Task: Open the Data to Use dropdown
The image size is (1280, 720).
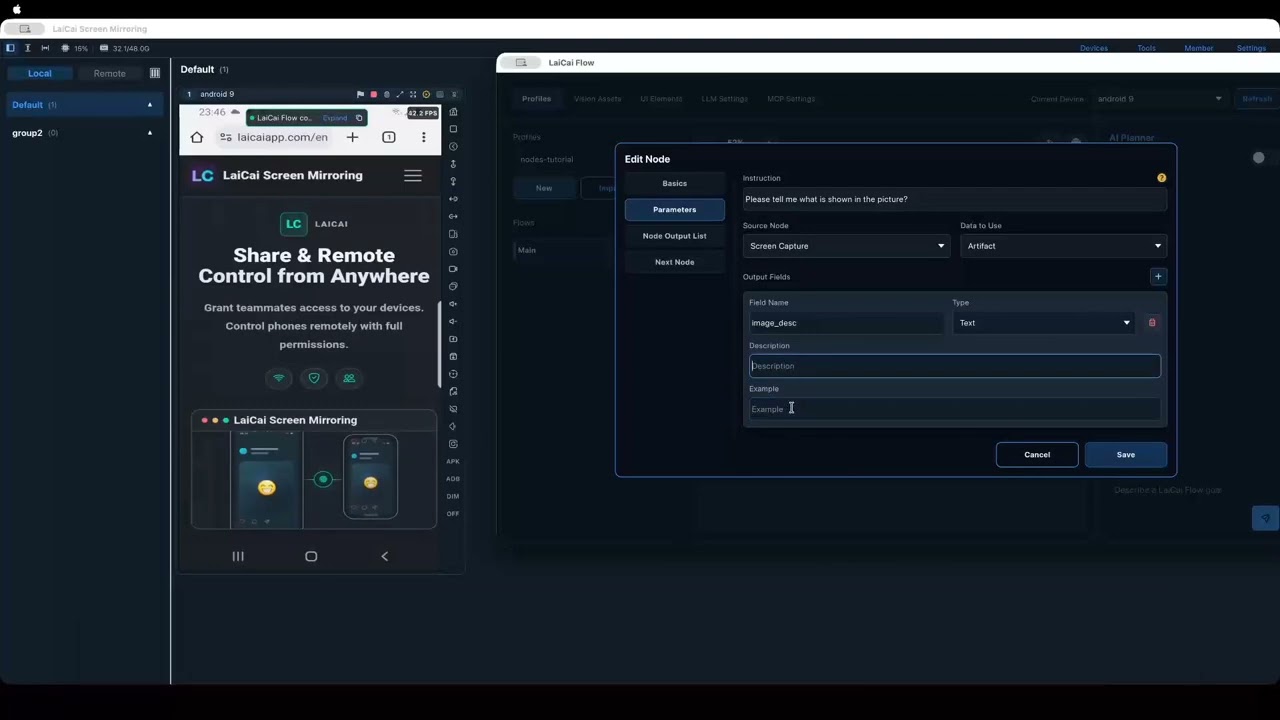Action: pyautogui.click(x=1064, y=246)
